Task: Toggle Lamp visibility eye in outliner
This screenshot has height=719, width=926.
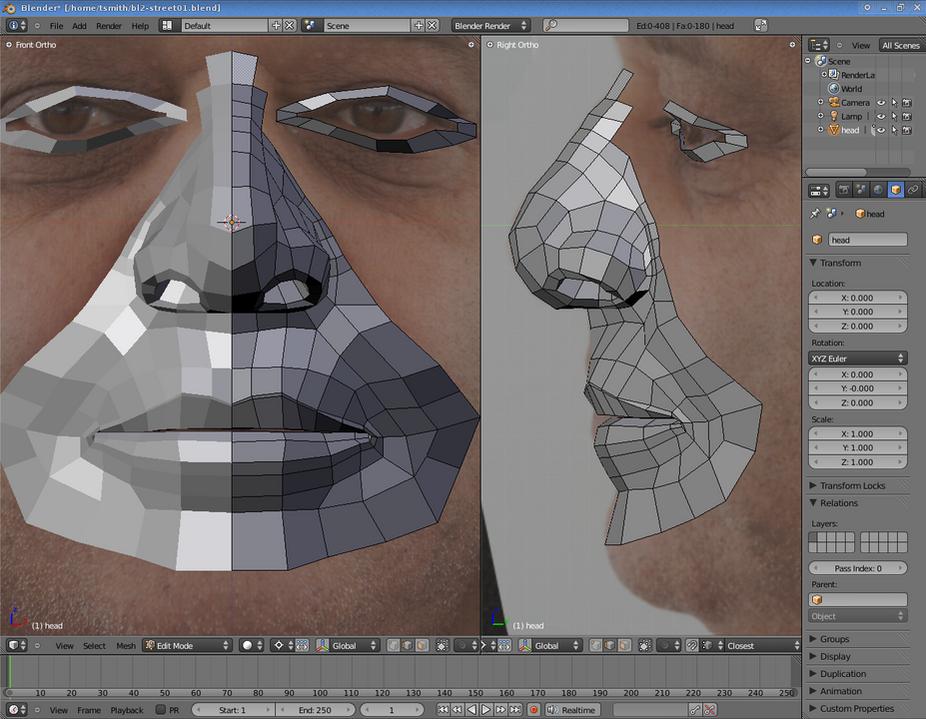Action: pyautogui.click(x=881, y=116)
